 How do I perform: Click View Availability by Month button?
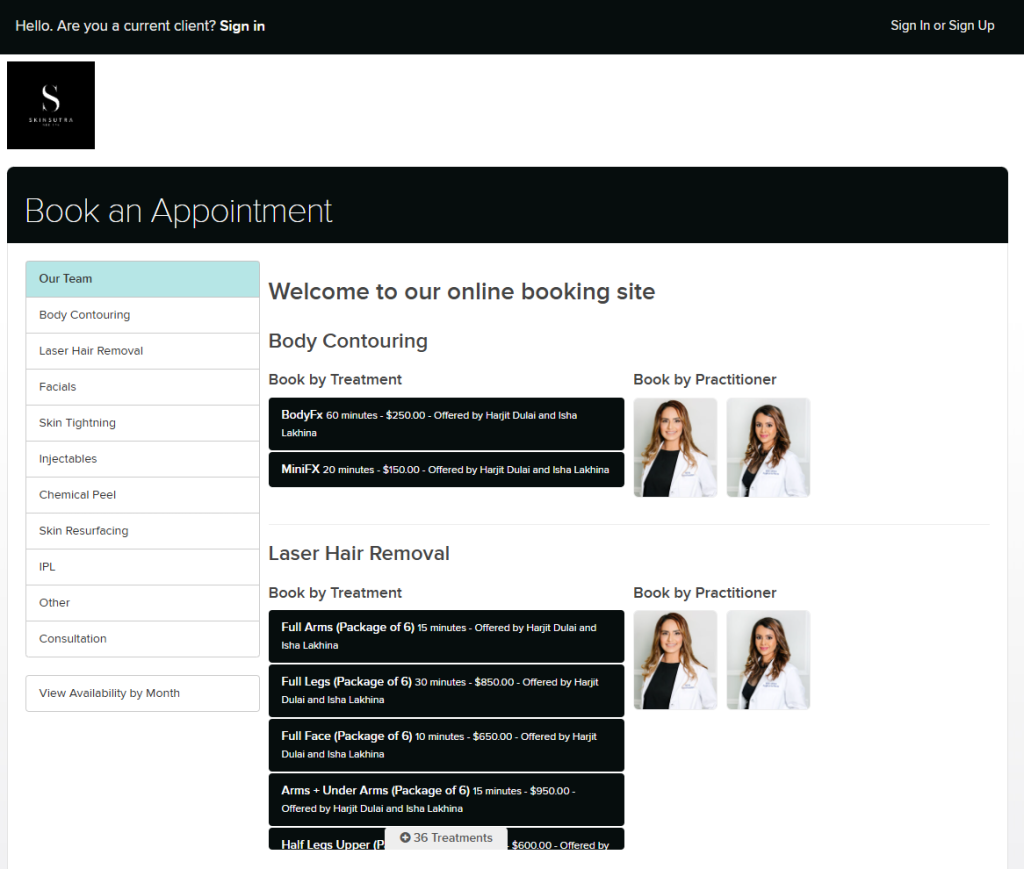click(142, 693)
